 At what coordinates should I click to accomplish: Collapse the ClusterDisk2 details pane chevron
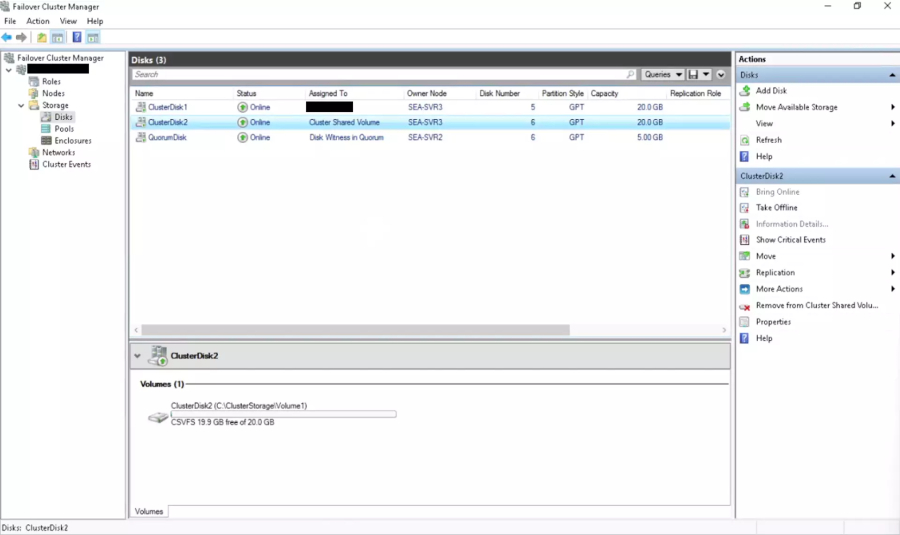pyautogui.click(x=137, y=356)
